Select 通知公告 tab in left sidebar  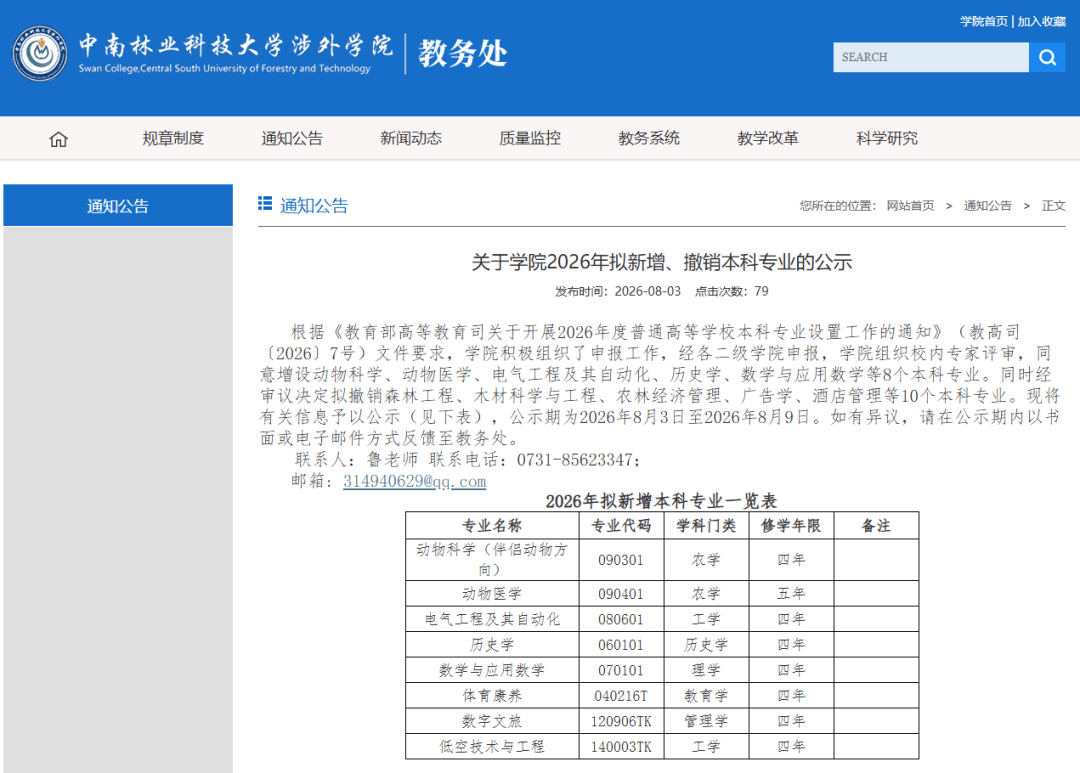coord(118,205)
